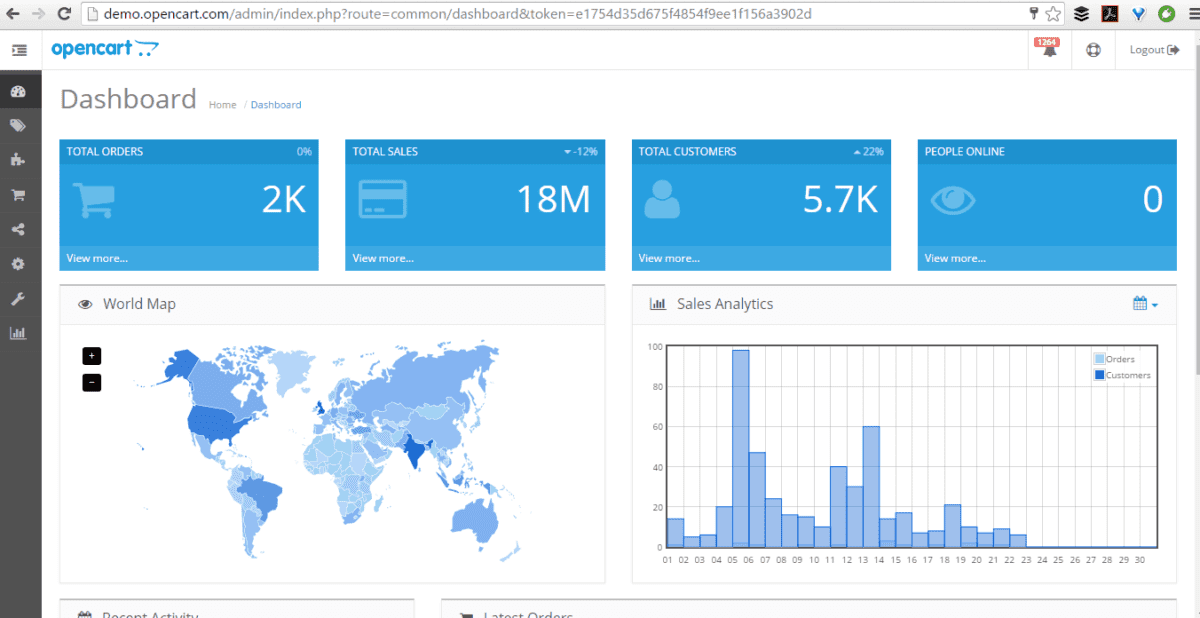This screenshot has height=618, width=1200.
Task: Open the System gear icon in sidebar
Action: 18,264
